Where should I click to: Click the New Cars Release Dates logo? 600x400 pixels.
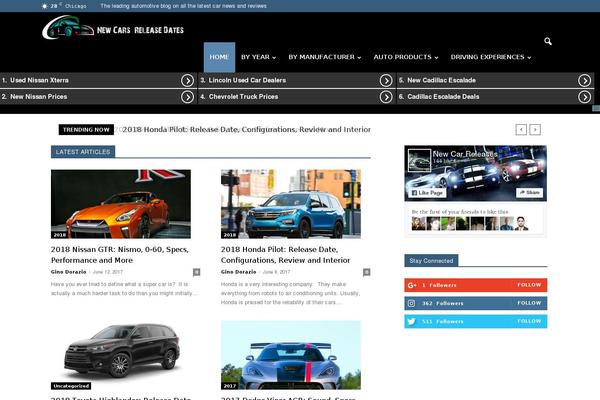point(113,27)
